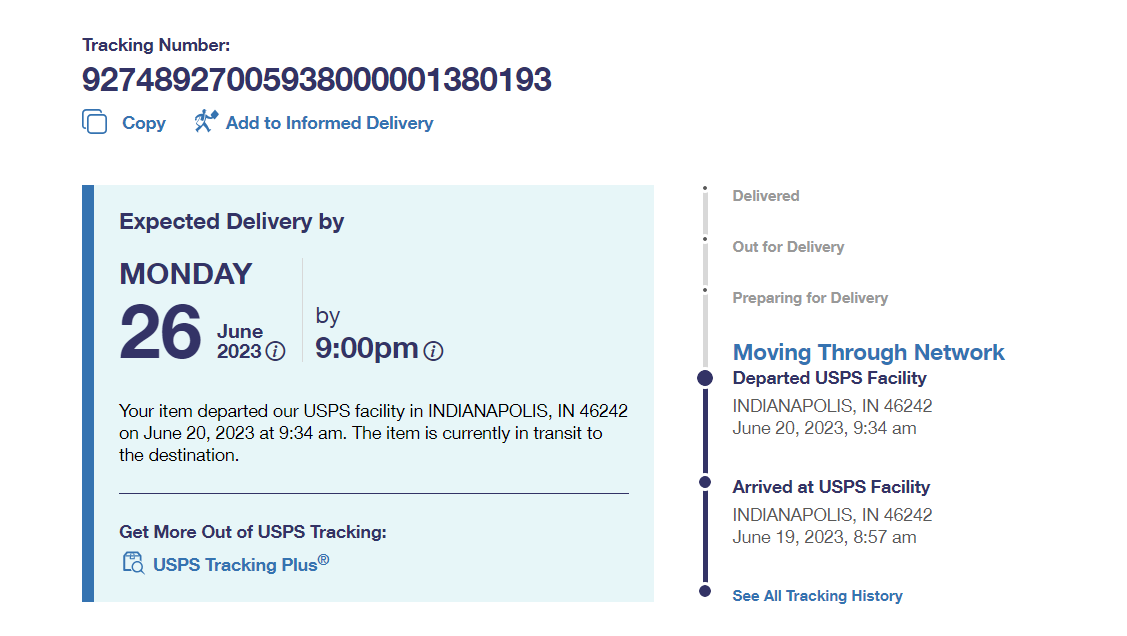This screenshot has height=636, width=1127.
Task: Open the info icon beside June 2023
Action: pos(275,352)
